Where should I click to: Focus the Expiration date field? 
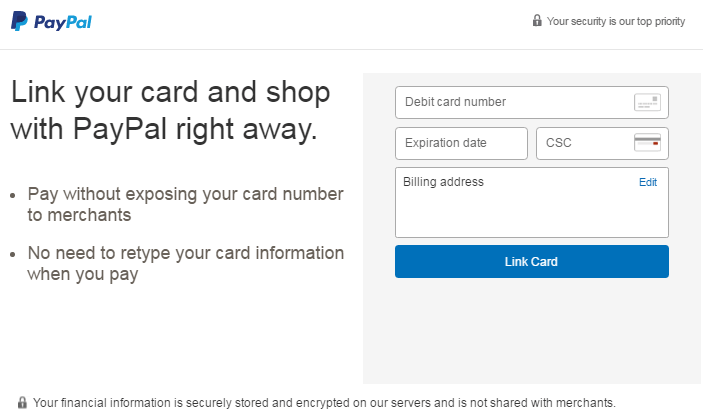461,143
